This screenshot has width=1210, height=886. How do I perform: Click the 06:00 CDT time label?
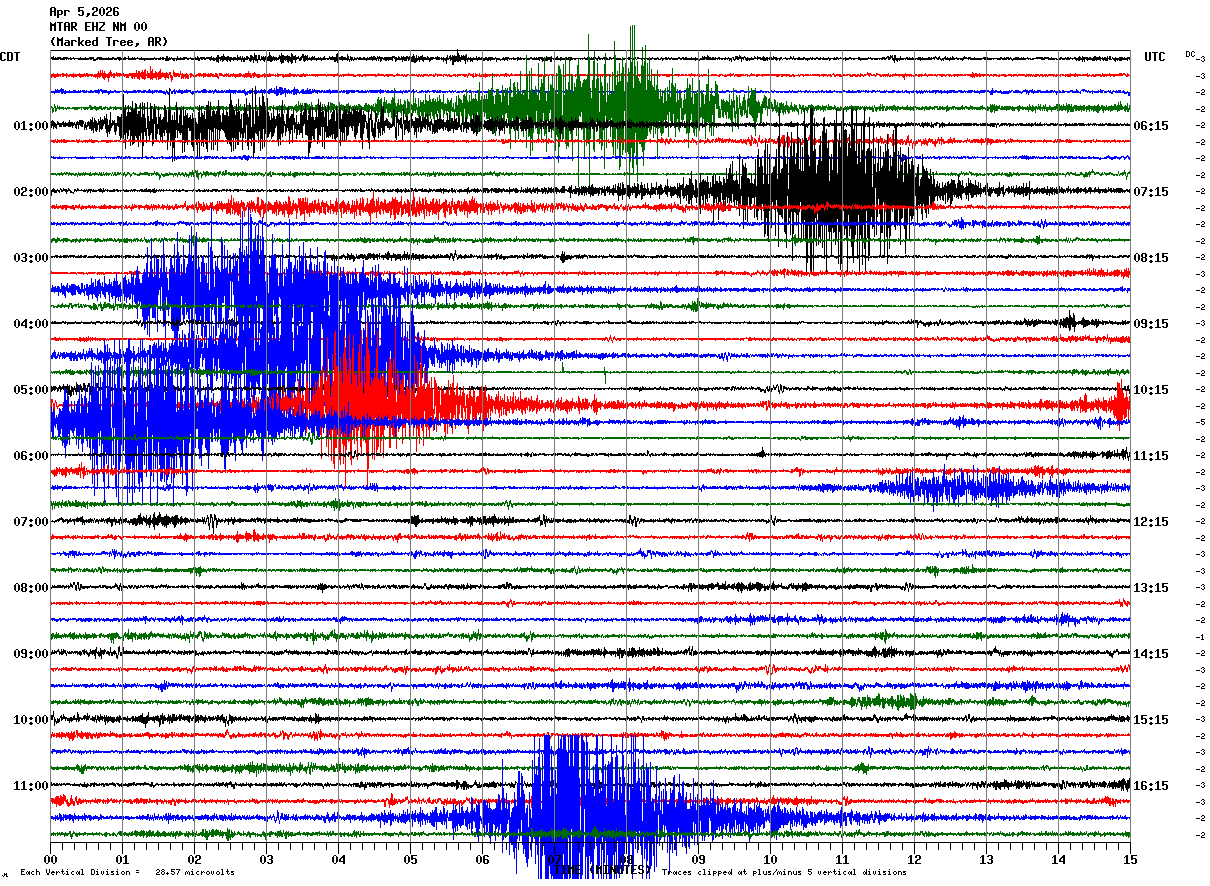click(31, 456)
